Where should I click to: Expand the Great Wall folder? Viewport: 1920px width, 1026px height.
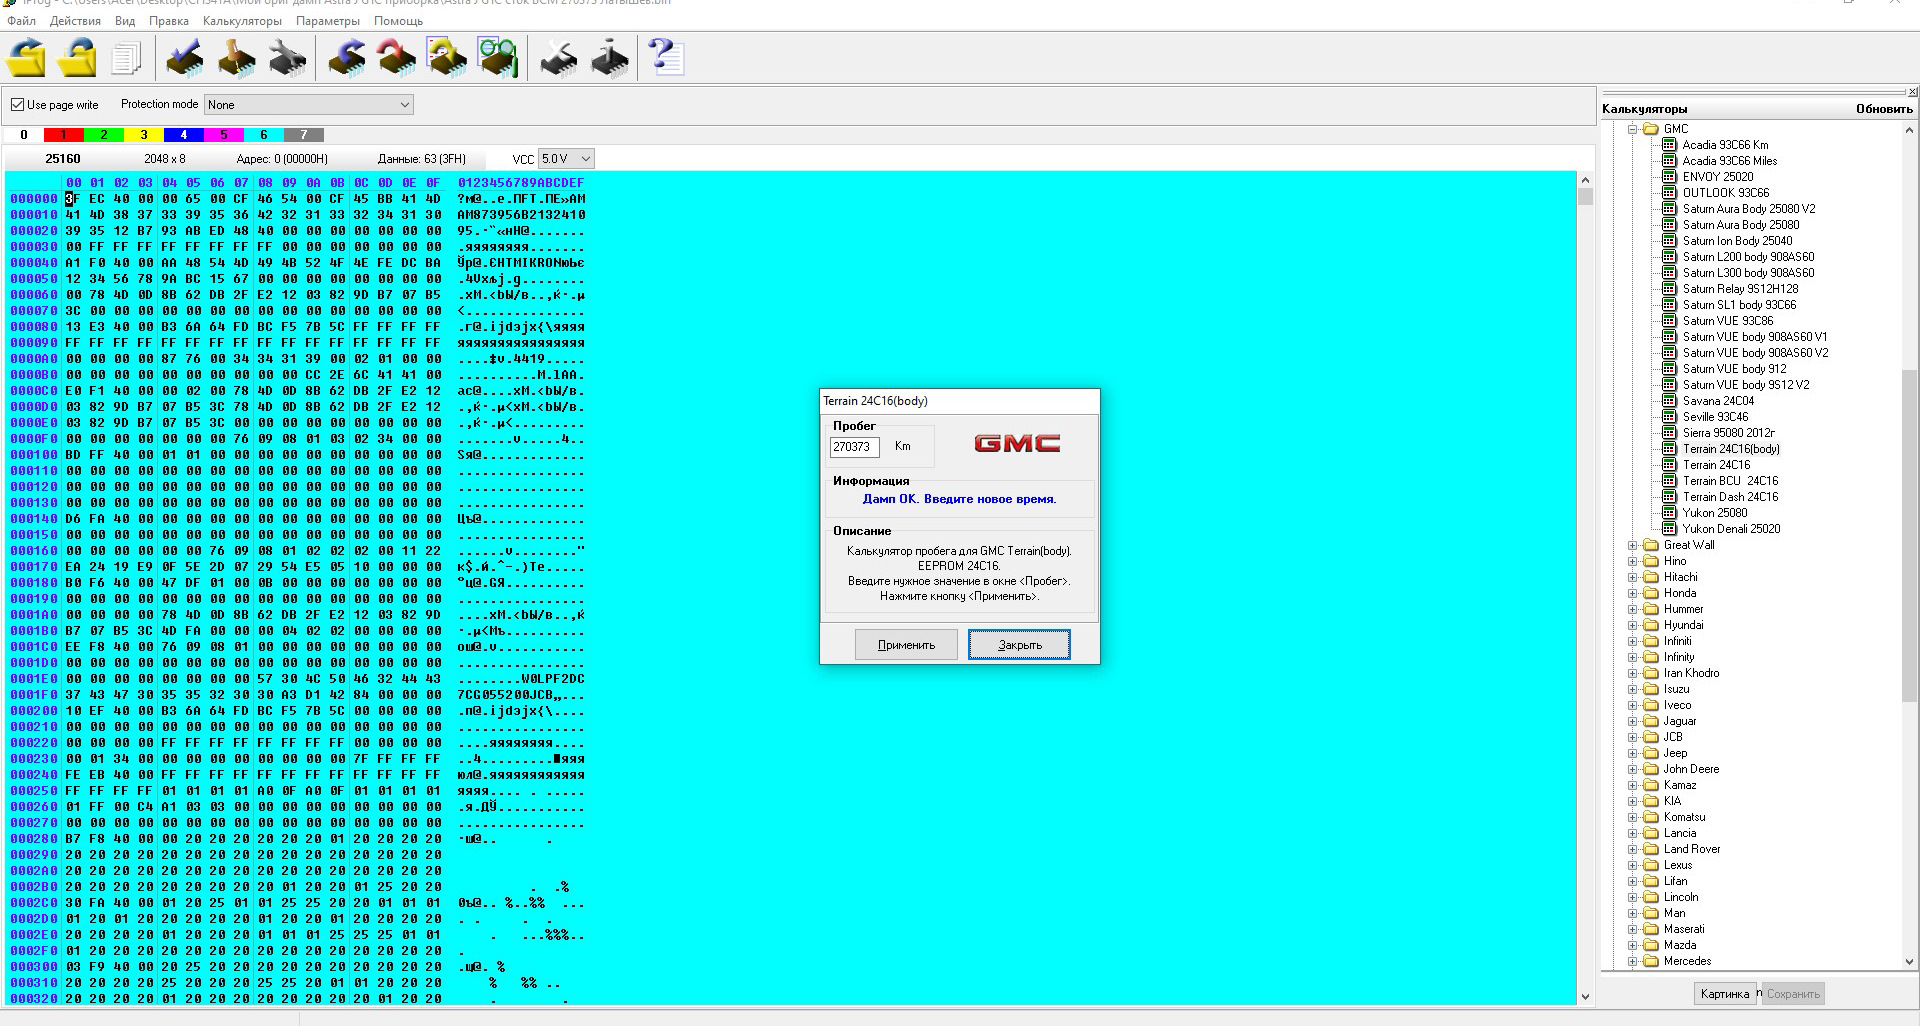[x=1632, y=545]
